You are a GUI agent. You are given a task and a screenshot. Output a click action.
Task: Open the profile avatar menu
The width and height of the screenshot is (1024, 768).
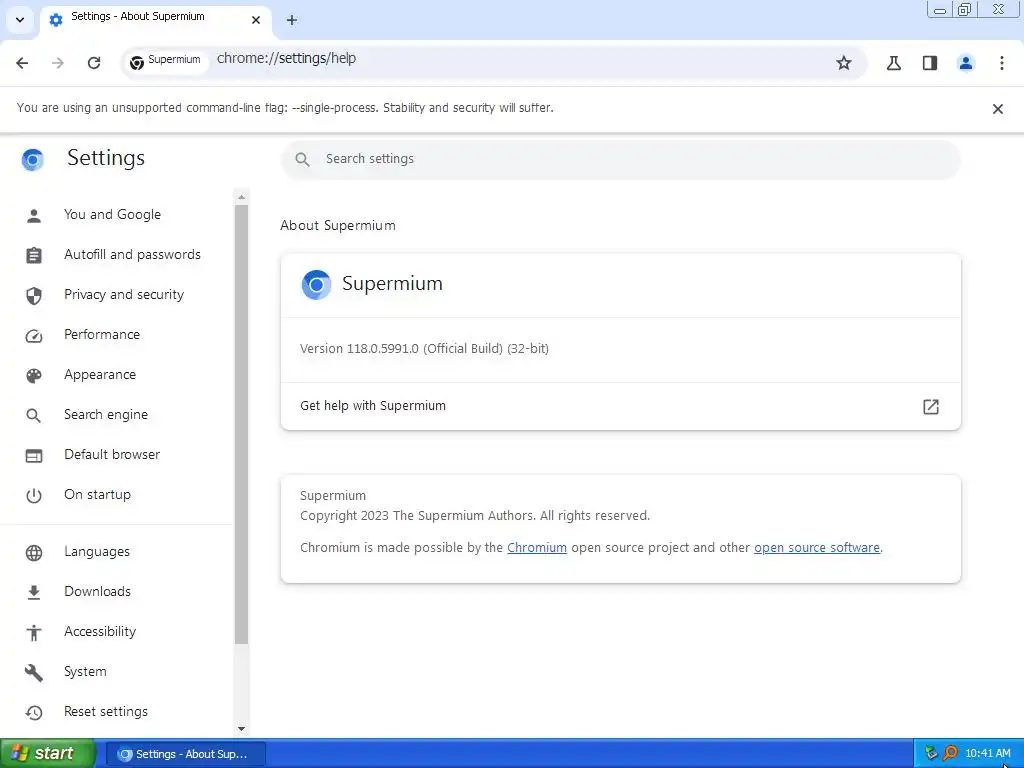click(966, 63)
